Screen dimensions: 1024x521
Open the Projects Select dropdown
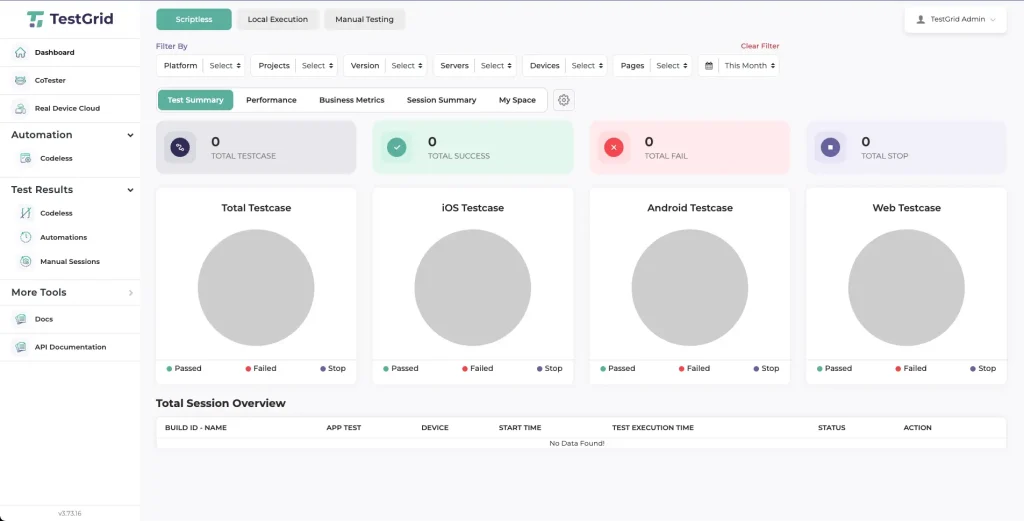pyautogui.click(x=317, y=66)
